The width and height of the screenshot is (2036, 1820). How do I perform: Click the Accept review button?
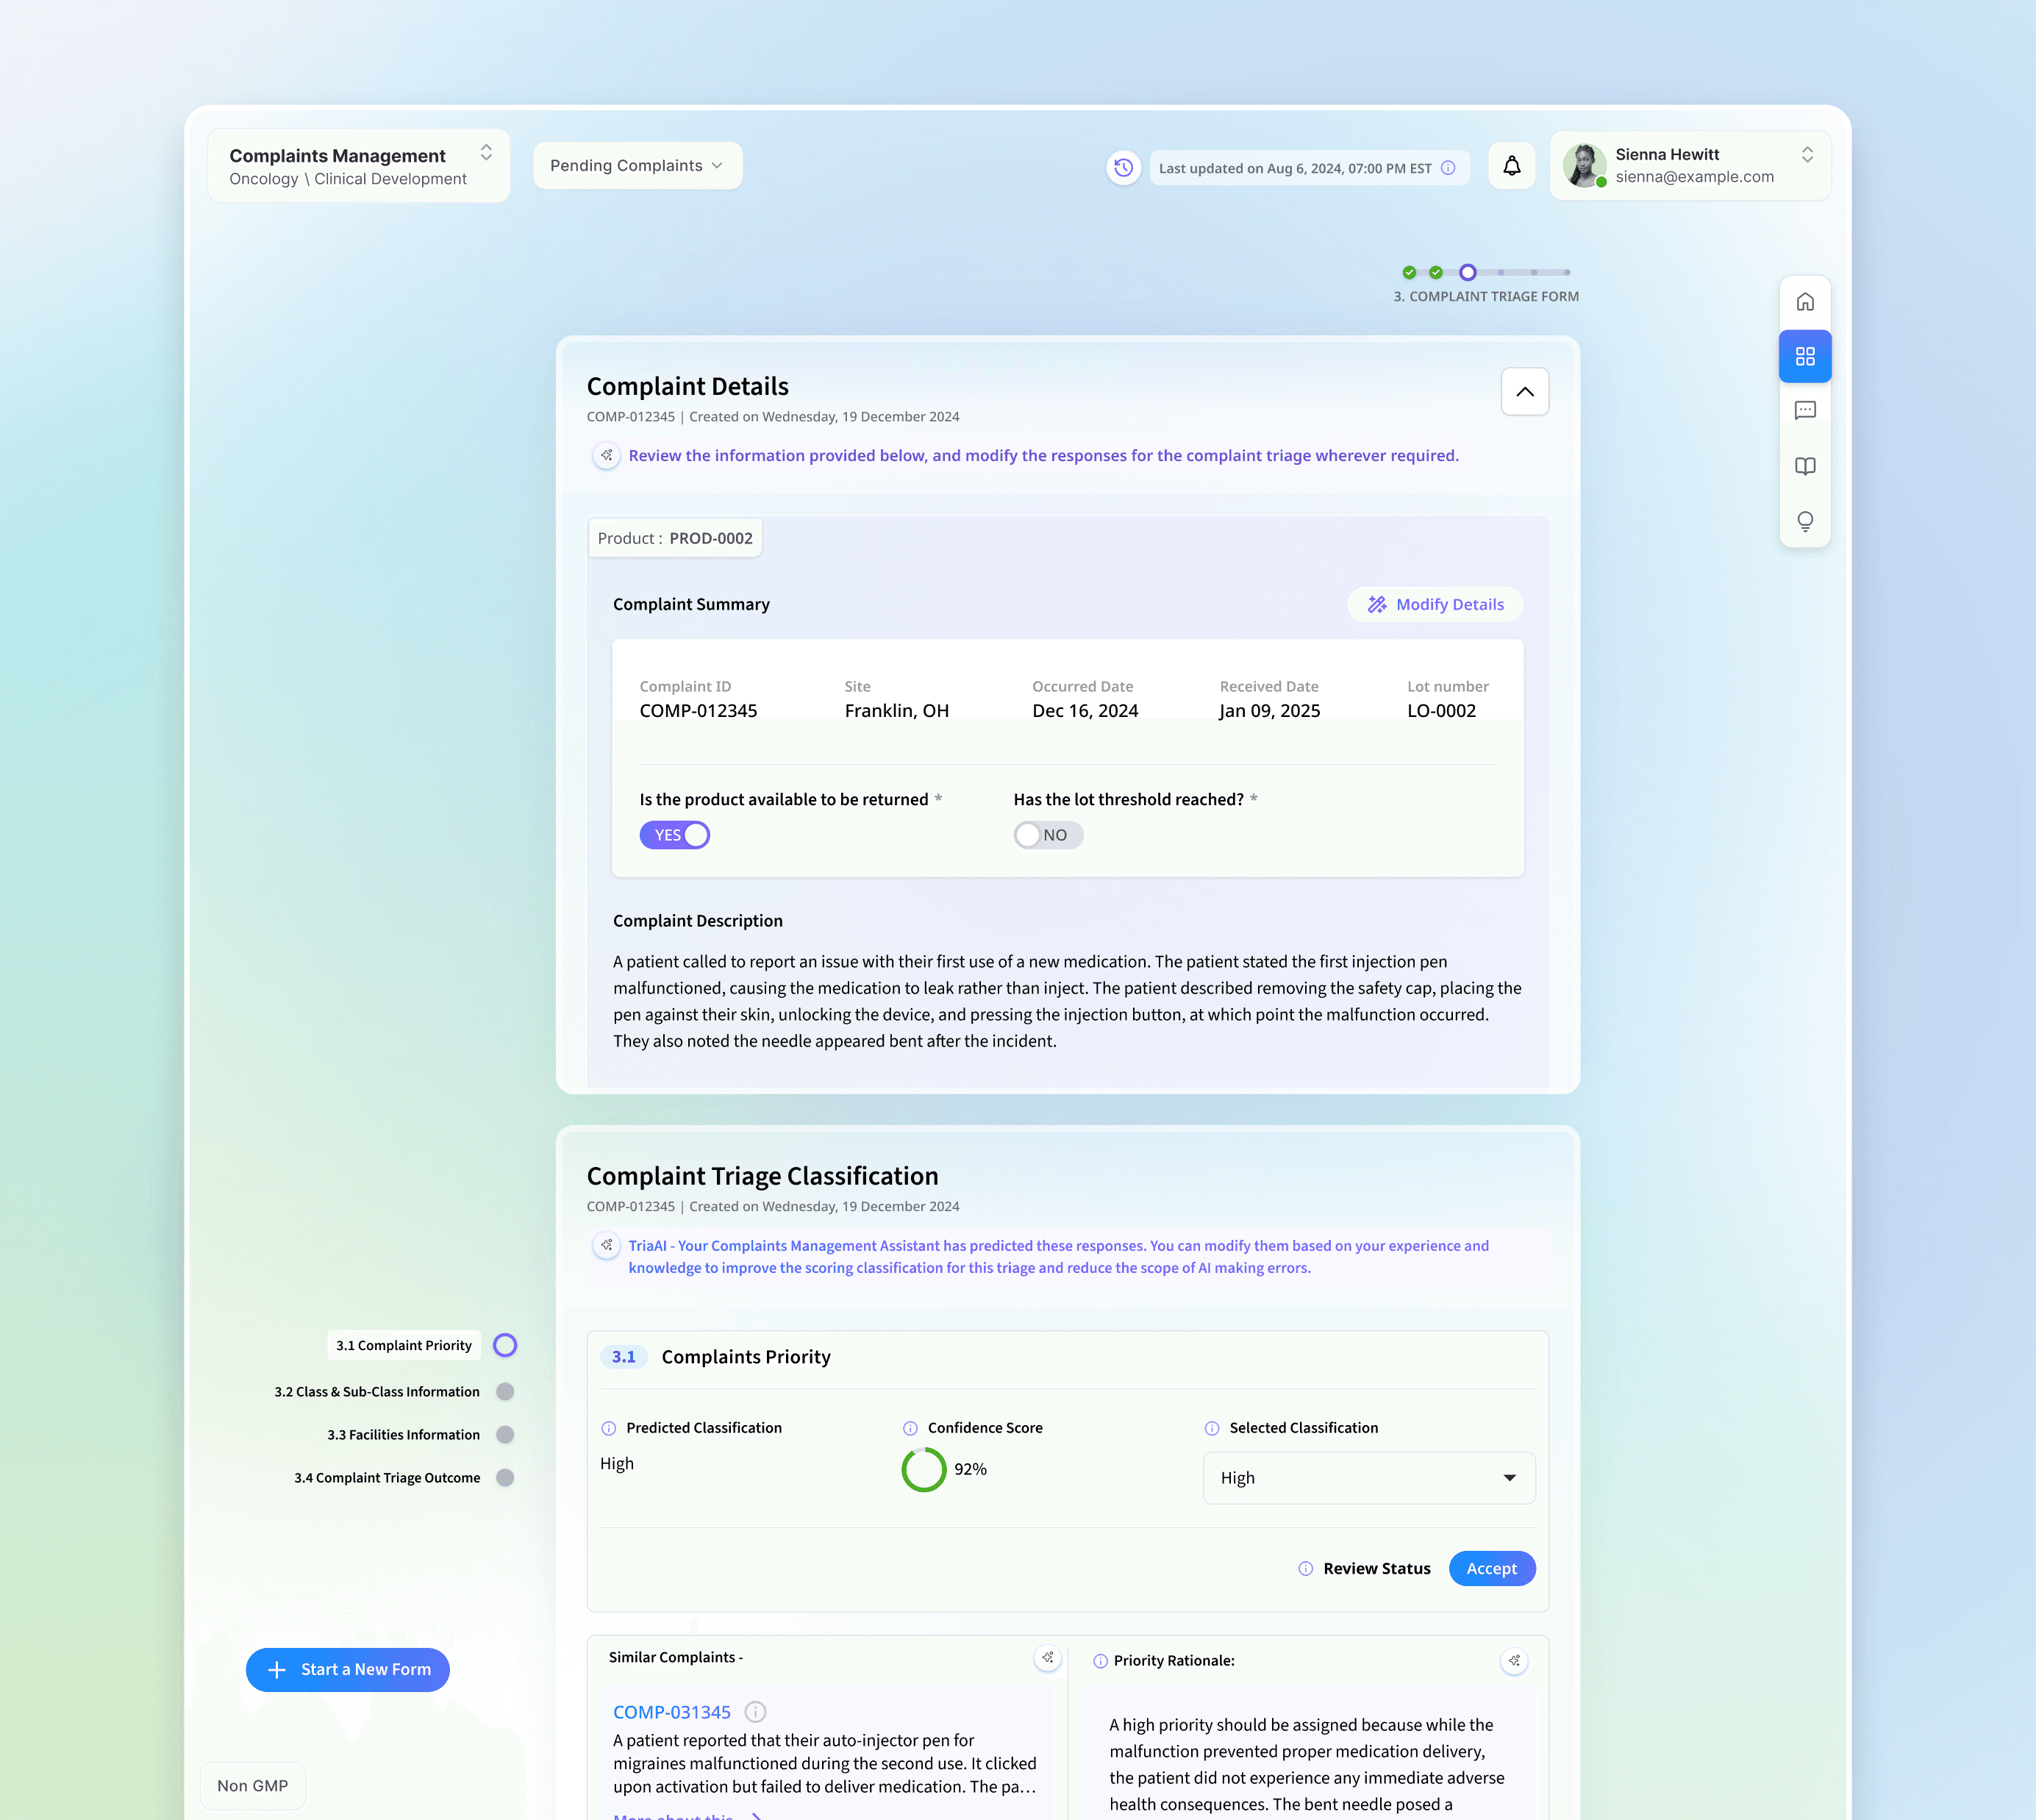[1491, 1568]
